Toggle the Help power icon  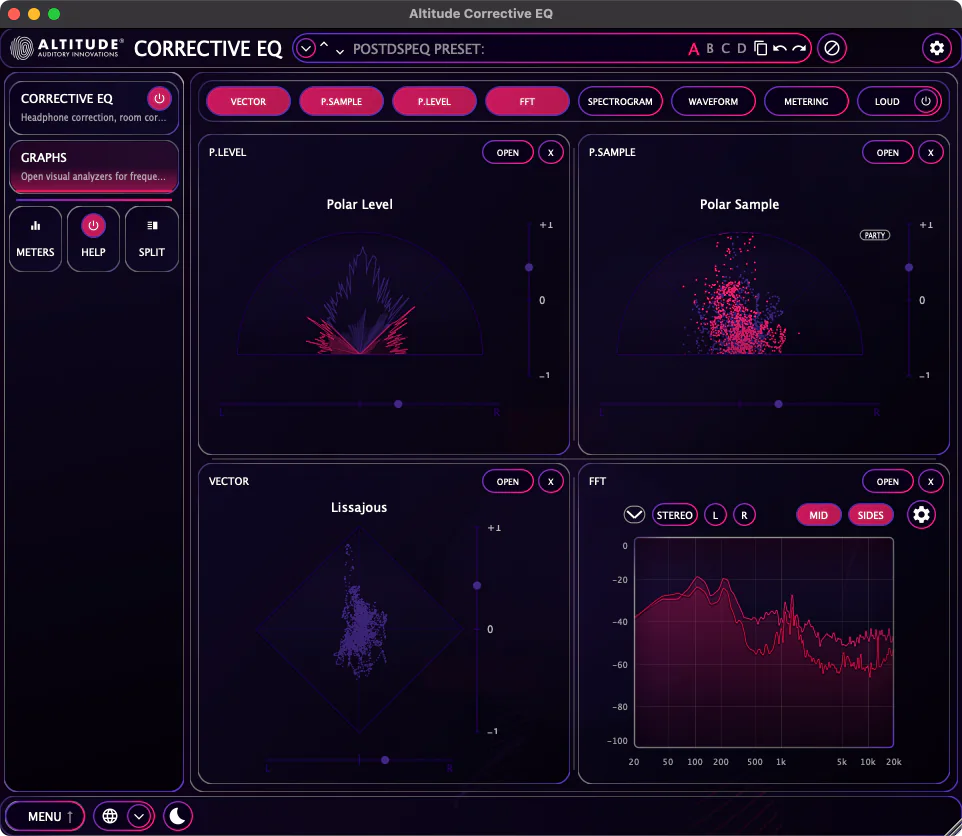coord(93,226)
